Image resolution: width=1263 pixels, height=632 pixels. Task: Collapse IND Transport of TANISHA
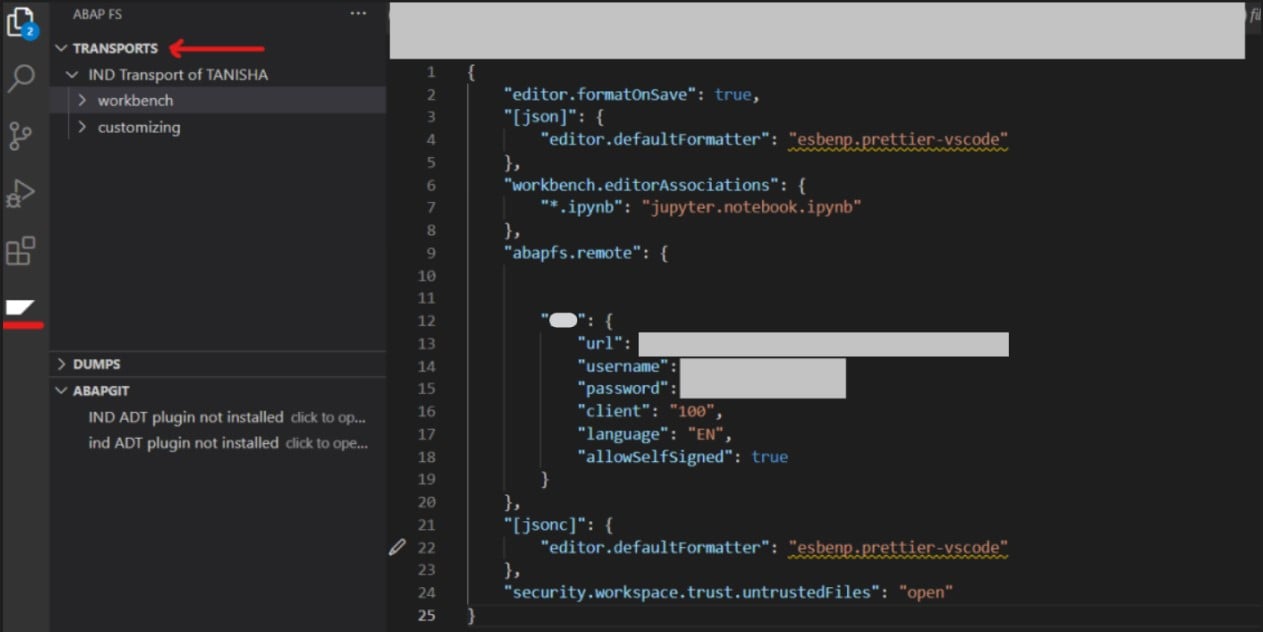pyautogui.click(x=71, y=74)
